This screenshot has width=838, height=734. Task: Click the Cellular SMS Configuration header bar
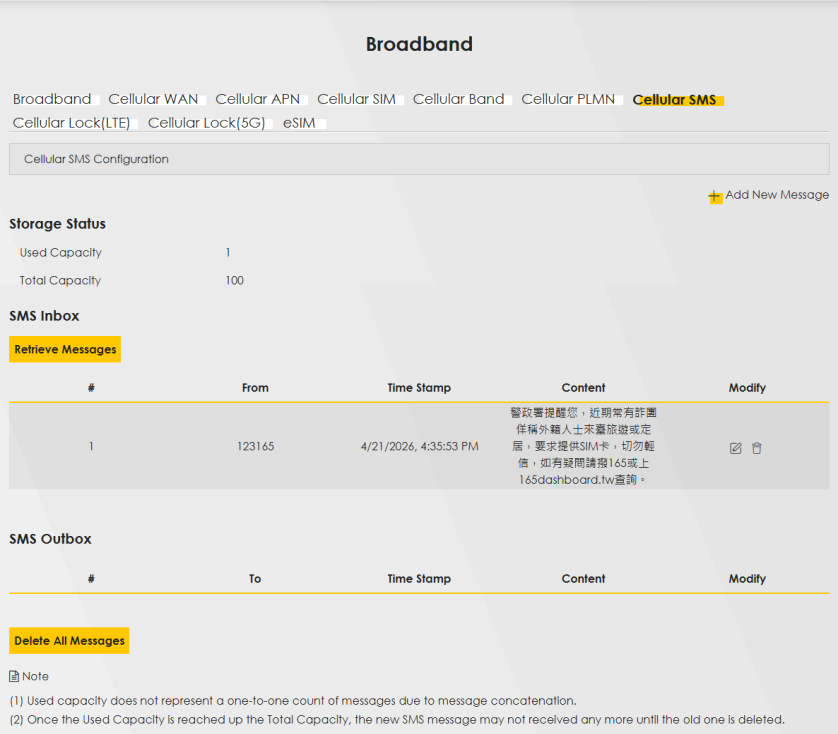point(419,159)
